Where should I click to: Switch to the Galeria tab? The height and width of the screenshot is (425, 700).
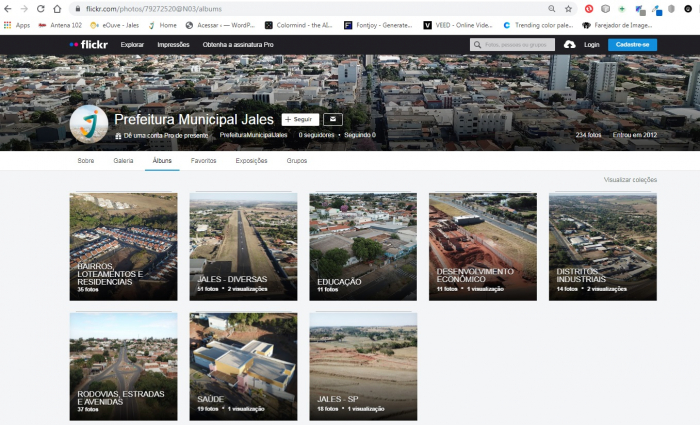123,161
